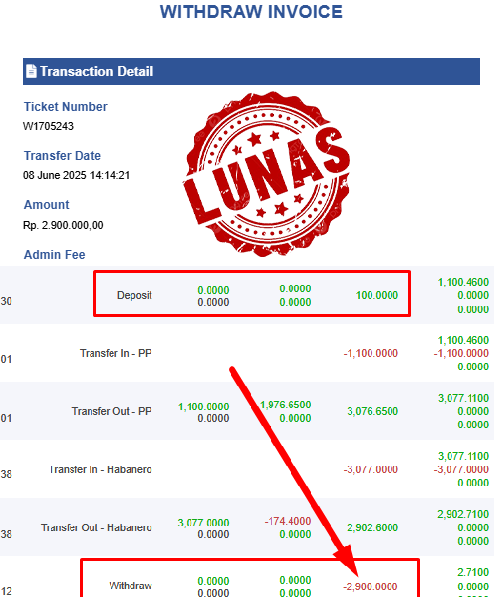
Task: Select the 100.0000 deposit value
Action: (377, 295)
